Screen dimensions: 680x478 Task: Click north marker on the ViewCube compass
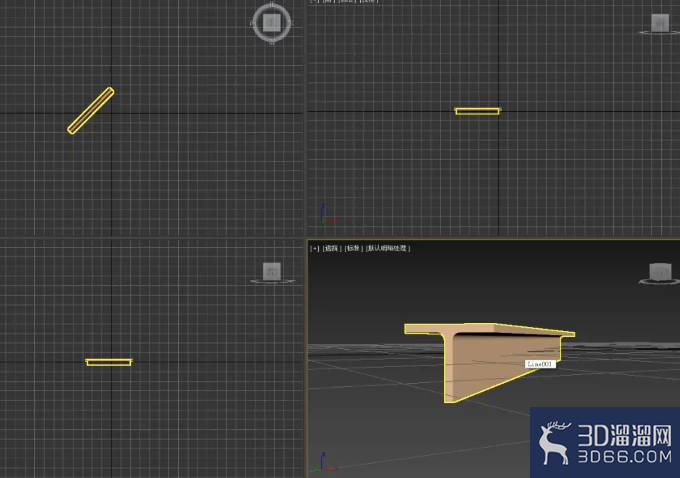tap(271, 4)
